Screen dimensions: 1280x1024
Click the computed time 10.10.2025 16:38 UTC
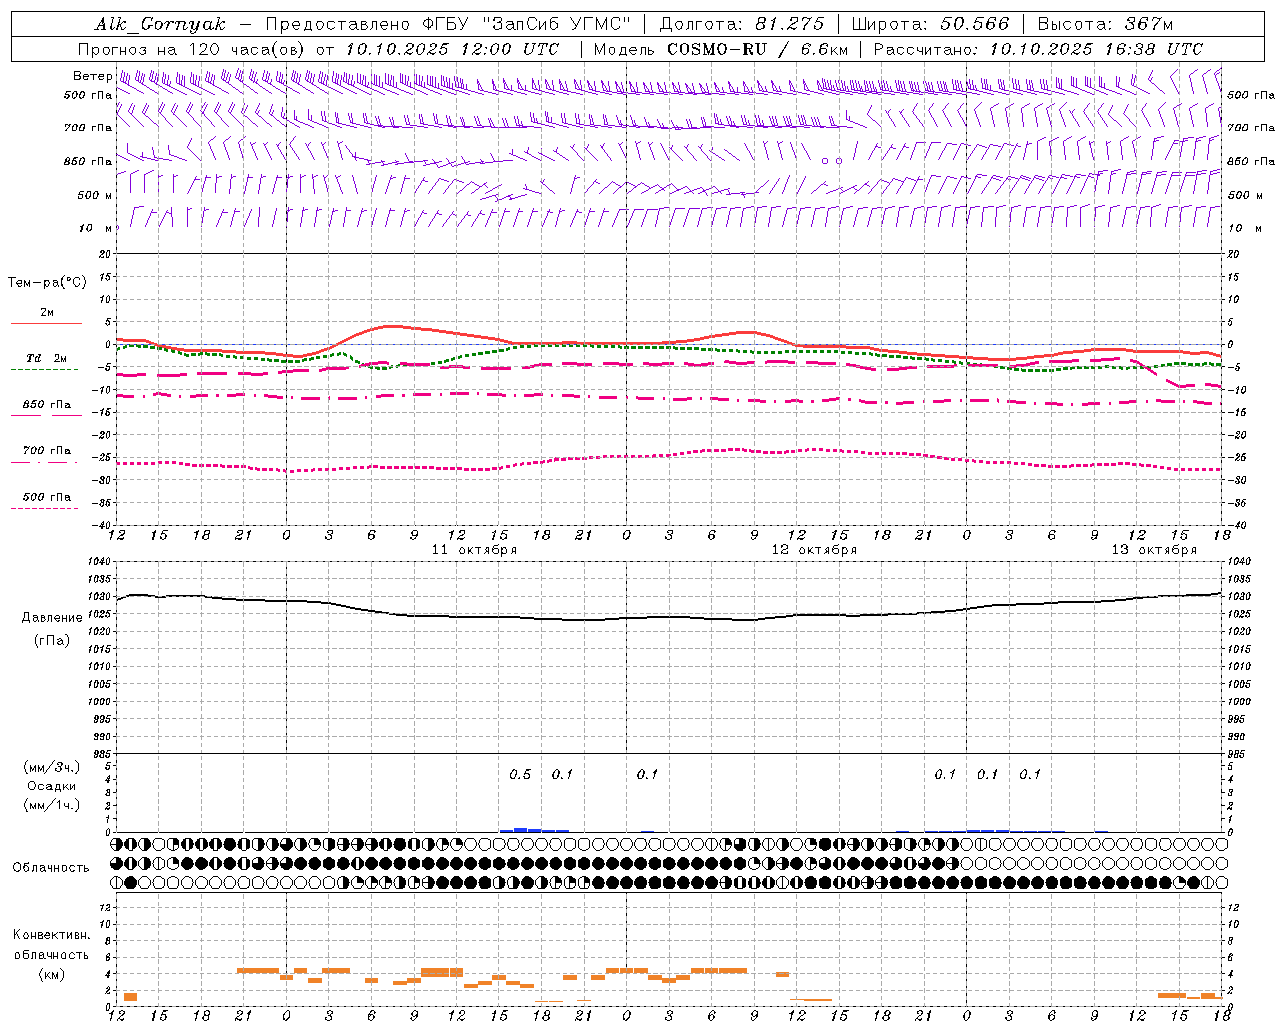coord(1096,49)
